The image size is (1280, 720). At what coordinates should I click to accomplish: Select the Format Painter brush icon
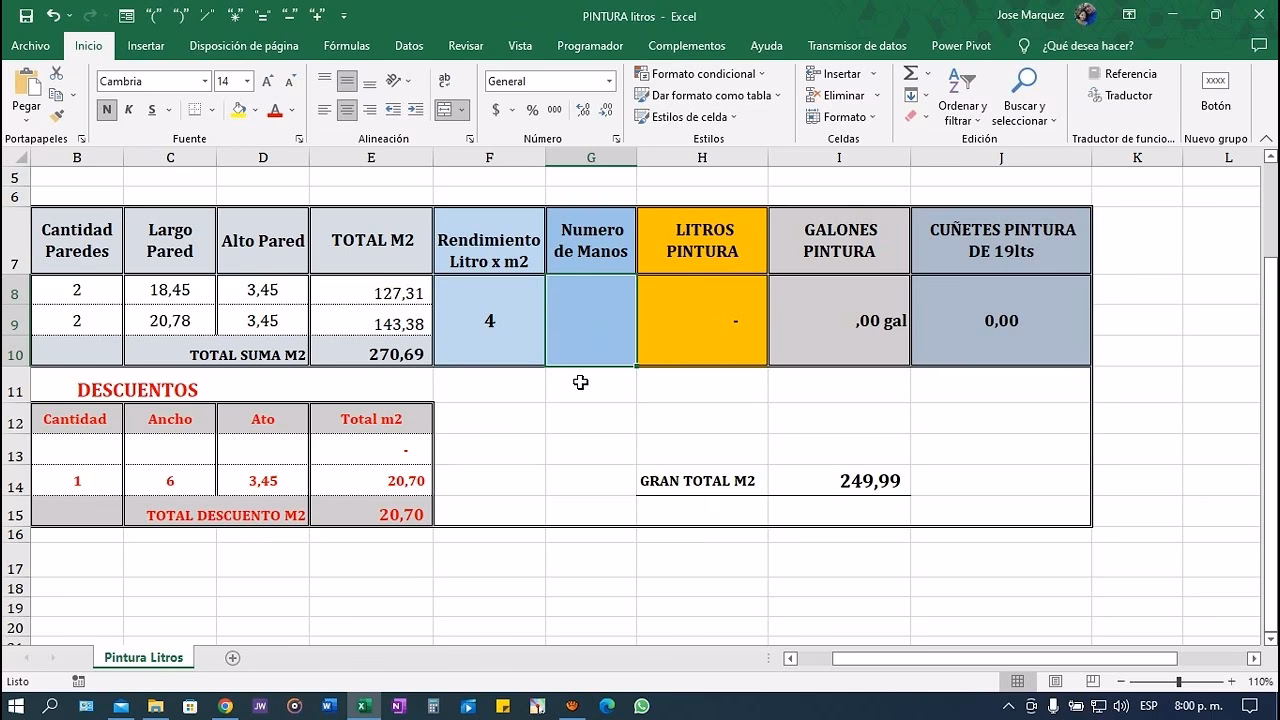coord(57,116)
